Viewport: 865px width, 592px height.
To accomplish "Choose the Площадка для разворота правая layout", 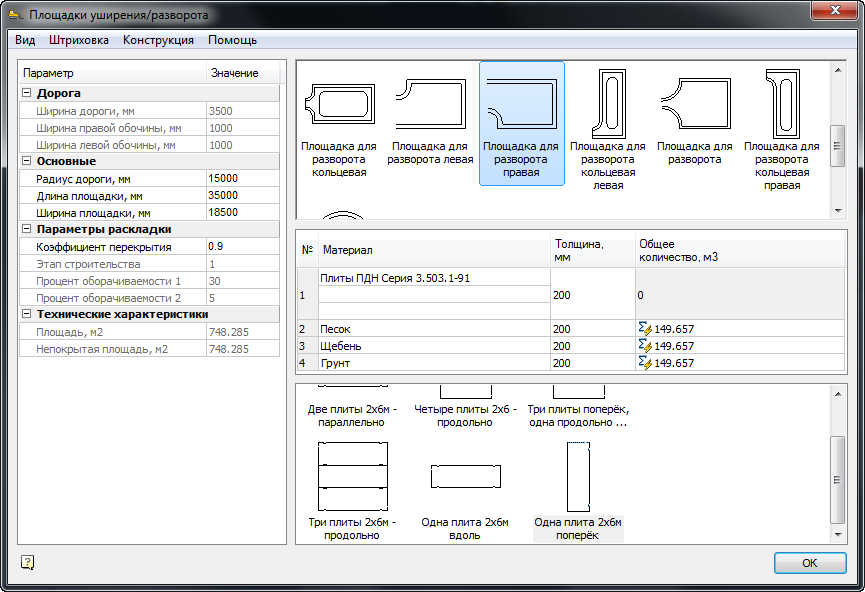I will coord(522,124).
